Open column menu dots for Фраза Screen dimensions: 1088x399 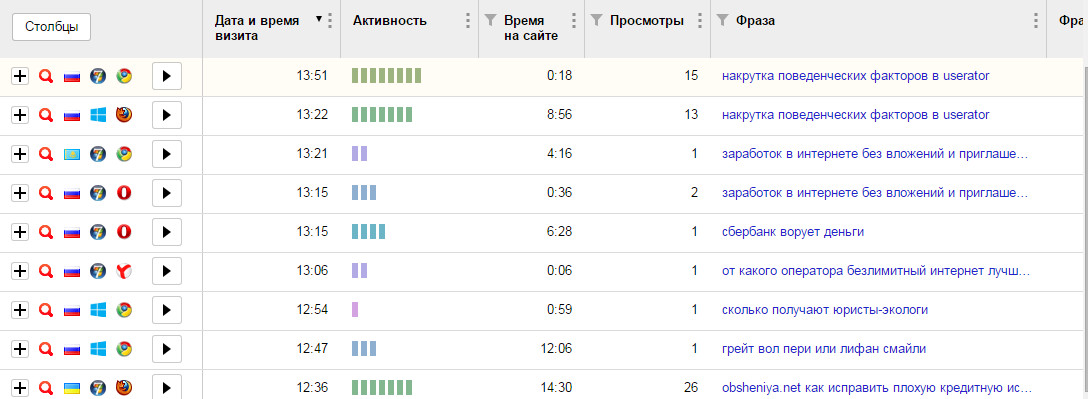1036,21
